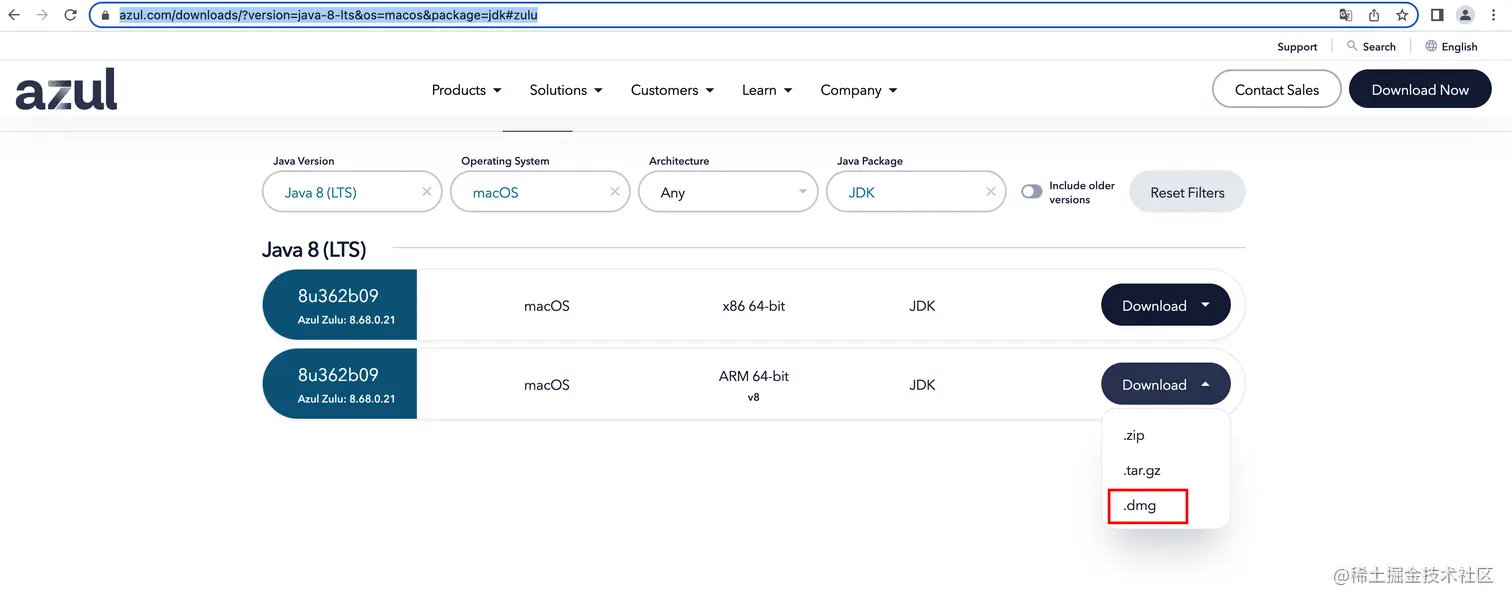1512x604 pixels.
Task: Expand the Company menu
Action: 859,90
